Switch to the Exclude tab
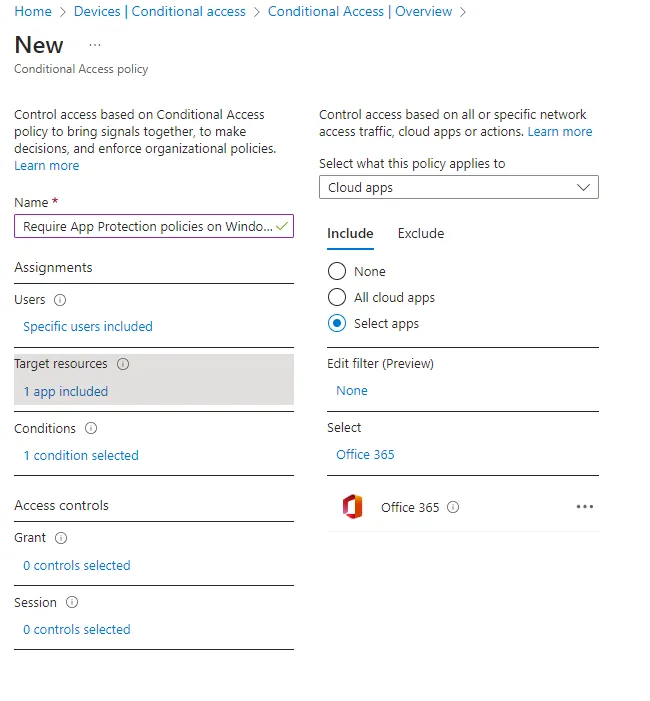650x701 pixels. (421, 234)
